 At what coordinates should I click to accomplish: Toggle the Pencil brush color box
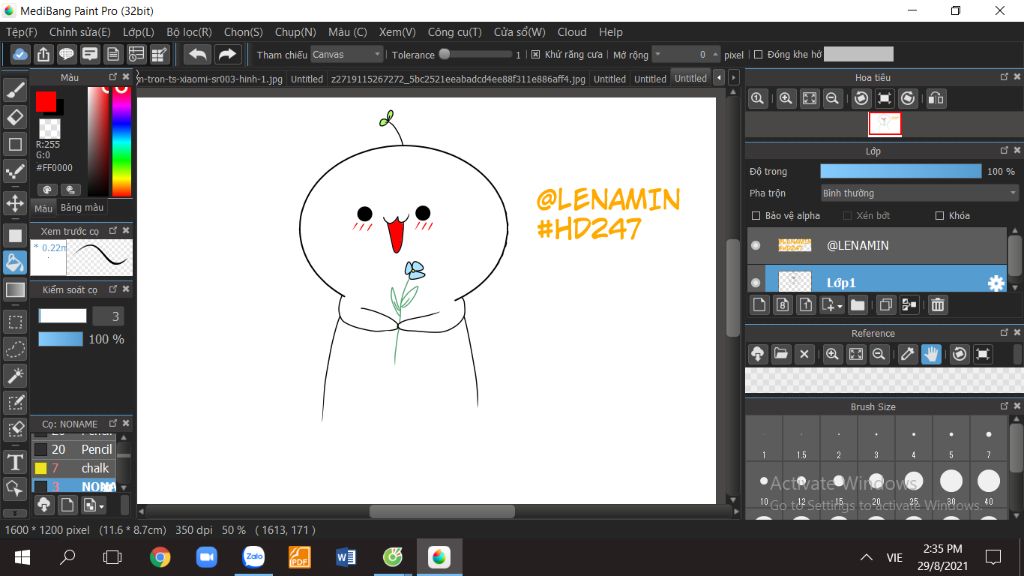40,449
